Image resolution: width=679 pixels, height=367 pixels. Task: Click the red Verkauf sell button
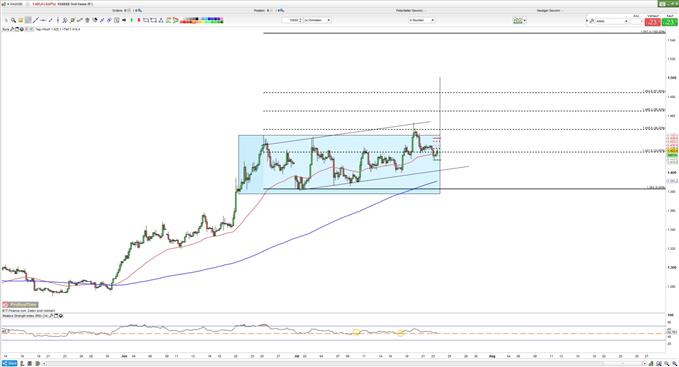pos(653,22)
